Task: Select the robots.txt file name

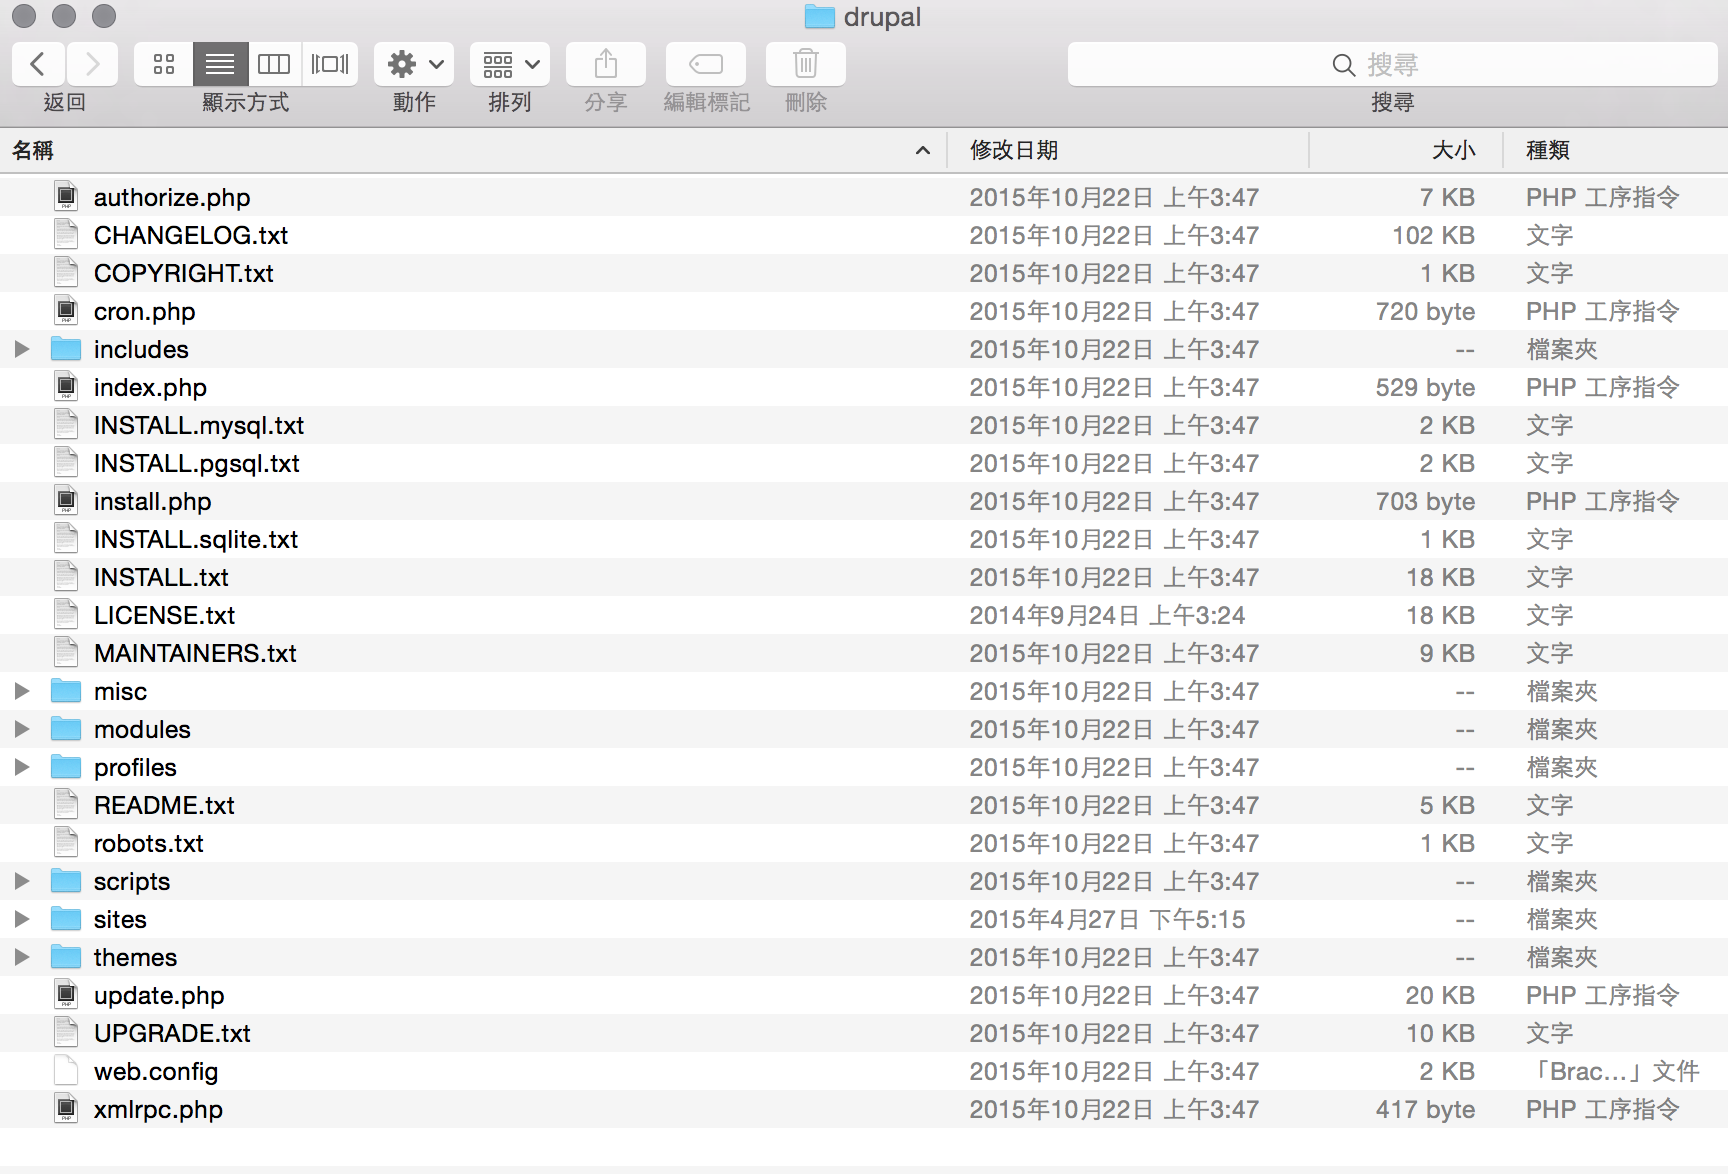Action: point(148,843)
